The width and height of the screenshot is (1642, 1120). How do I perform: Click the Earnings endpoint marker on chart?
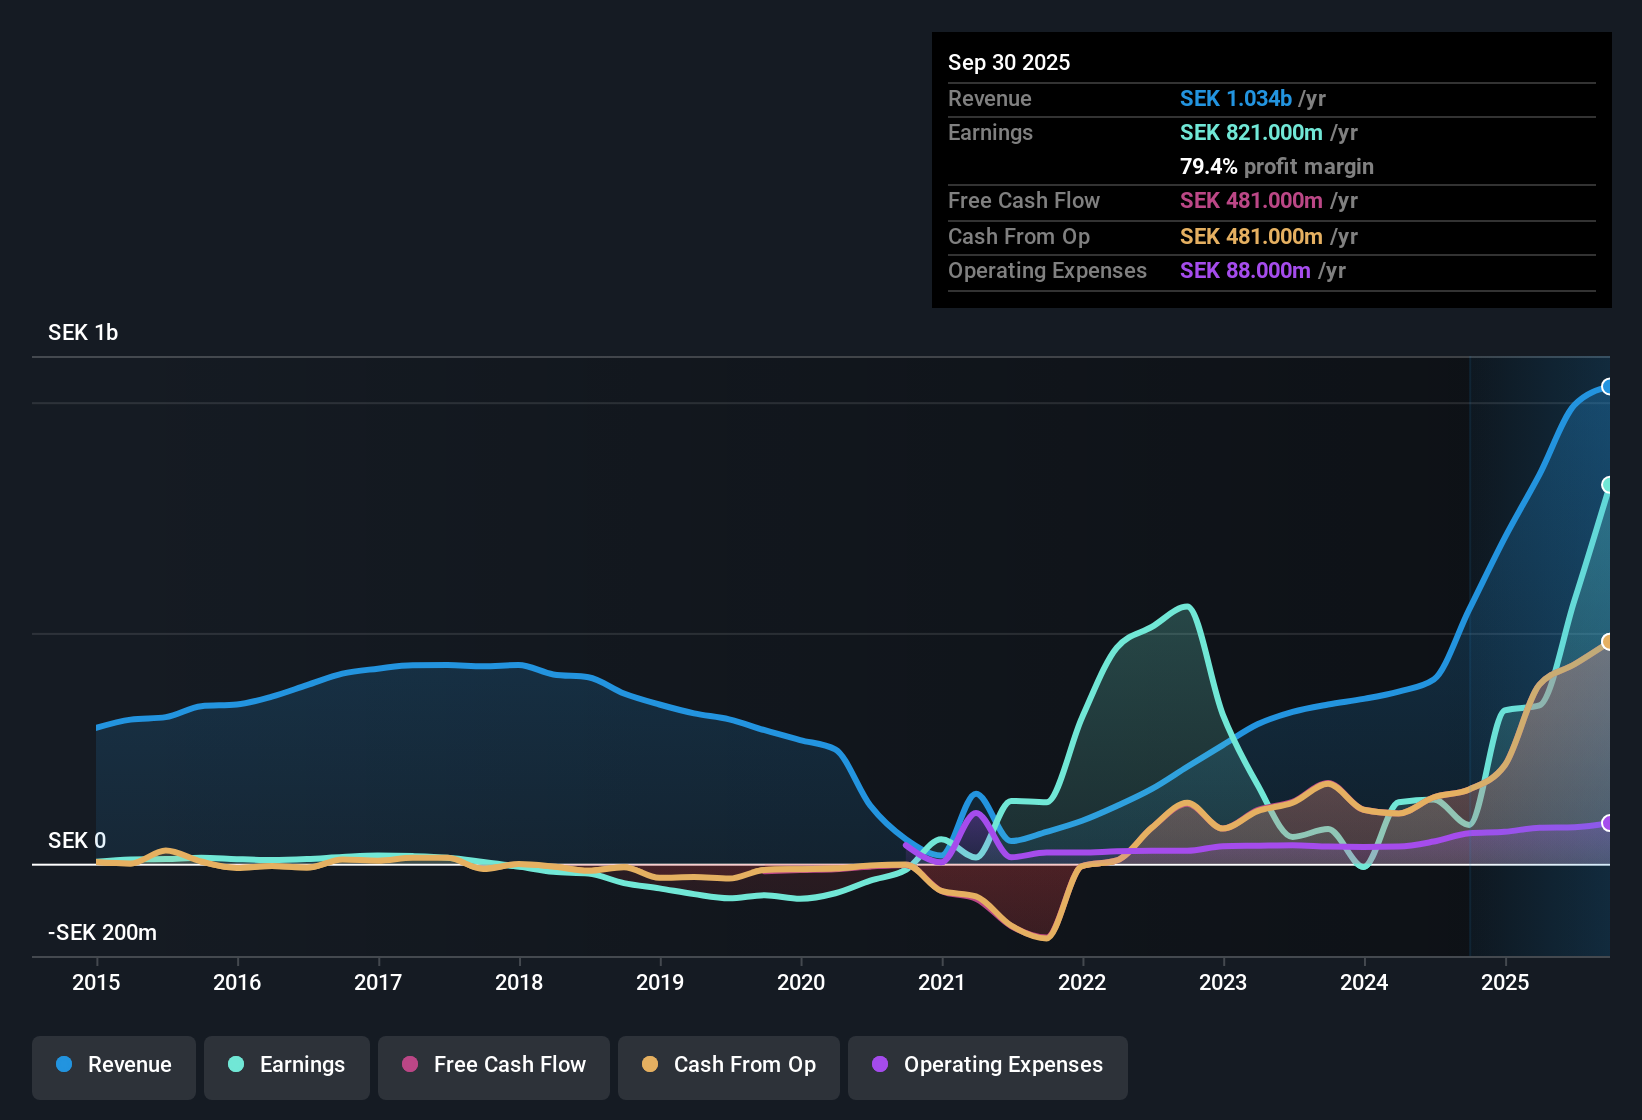click(1607, 485)
